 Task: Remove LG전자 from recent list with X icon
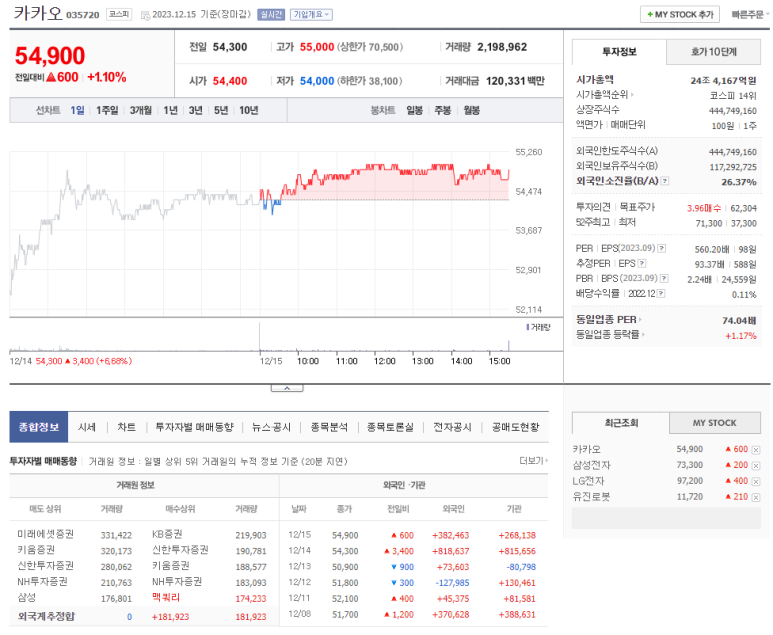[x=756, y=481]
